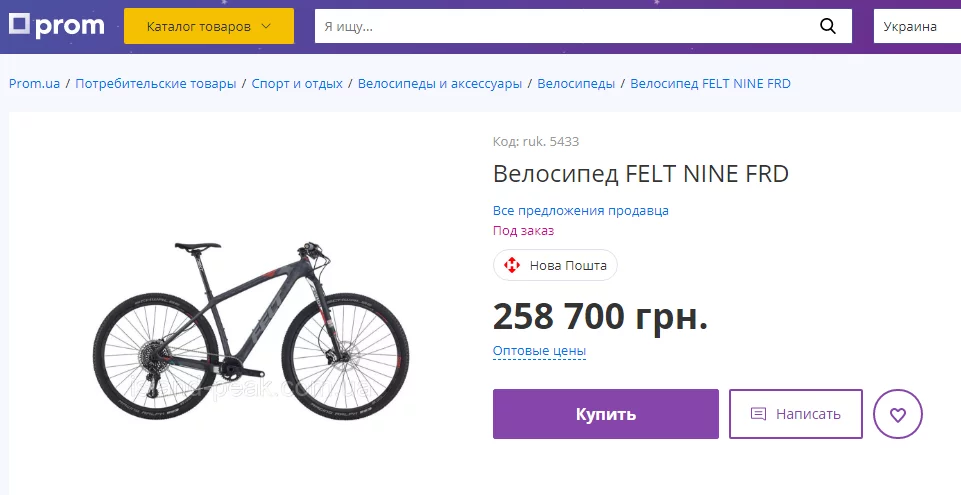Open Все предложения продавца link
The height and width of the screenshot is (495, 961).
coord(580,211)
